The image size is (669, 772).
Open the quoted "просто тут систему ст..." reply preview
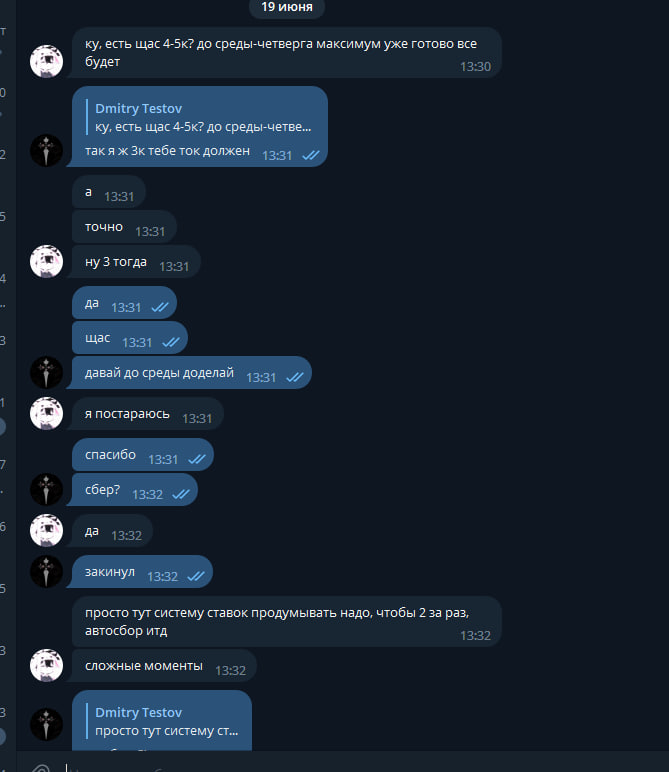point(166,722)
